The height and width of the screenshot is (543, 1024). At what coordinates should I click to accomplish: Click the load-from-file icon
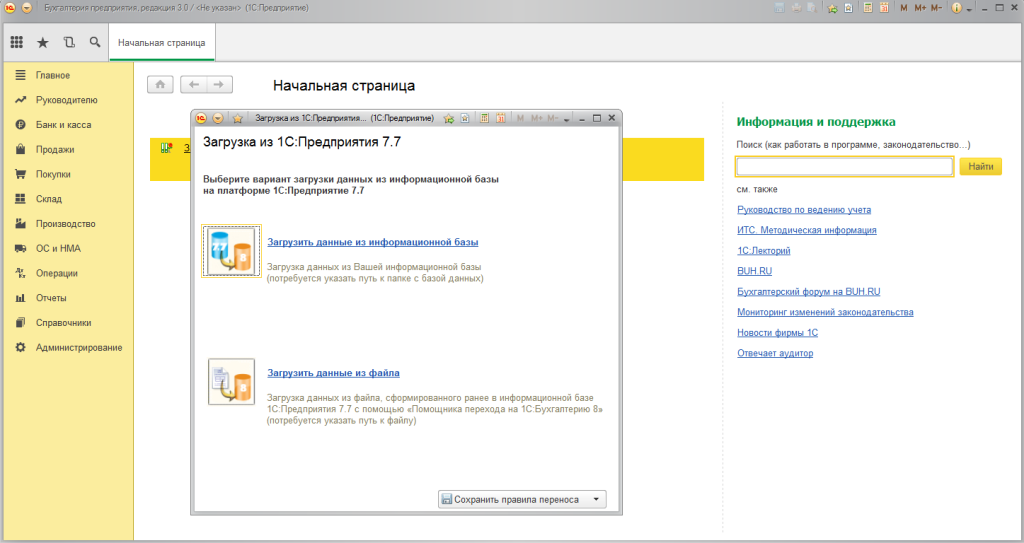(231, 382)
